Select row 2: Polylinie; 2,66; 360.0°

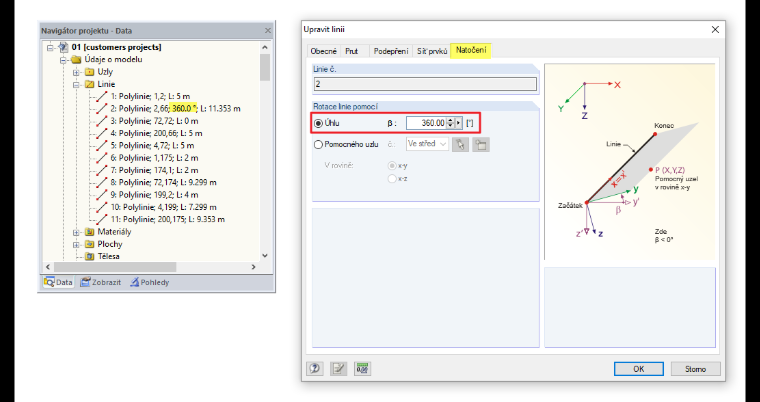[x=176, y=109]
